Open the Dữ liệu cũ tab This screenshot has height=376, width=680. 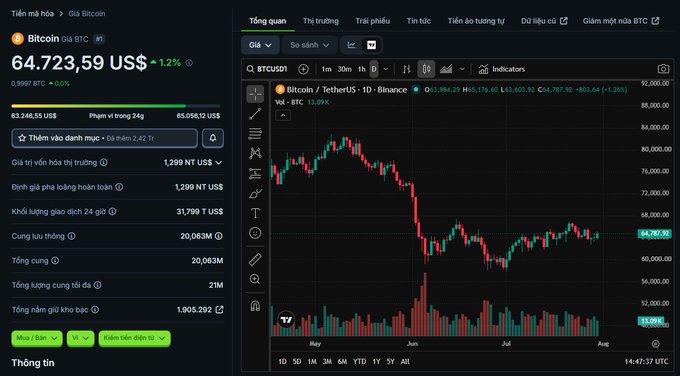coord(544,21)
